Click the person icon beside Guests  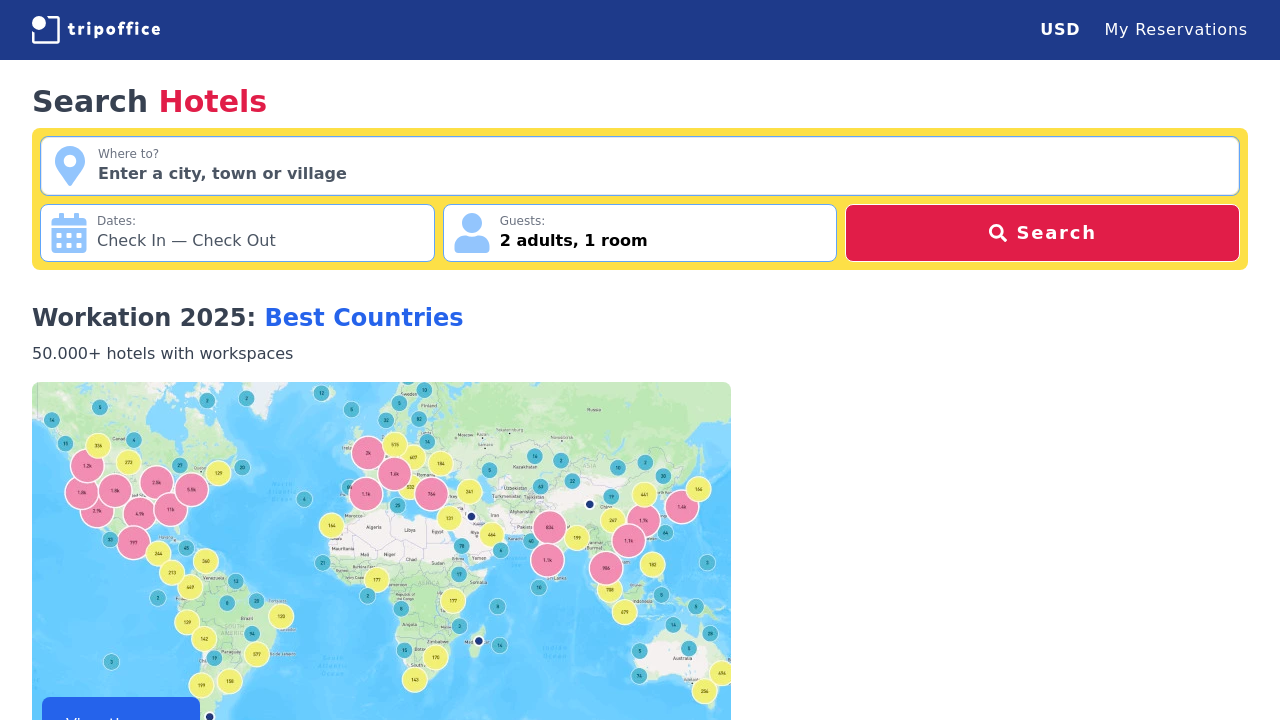(471, 233)
